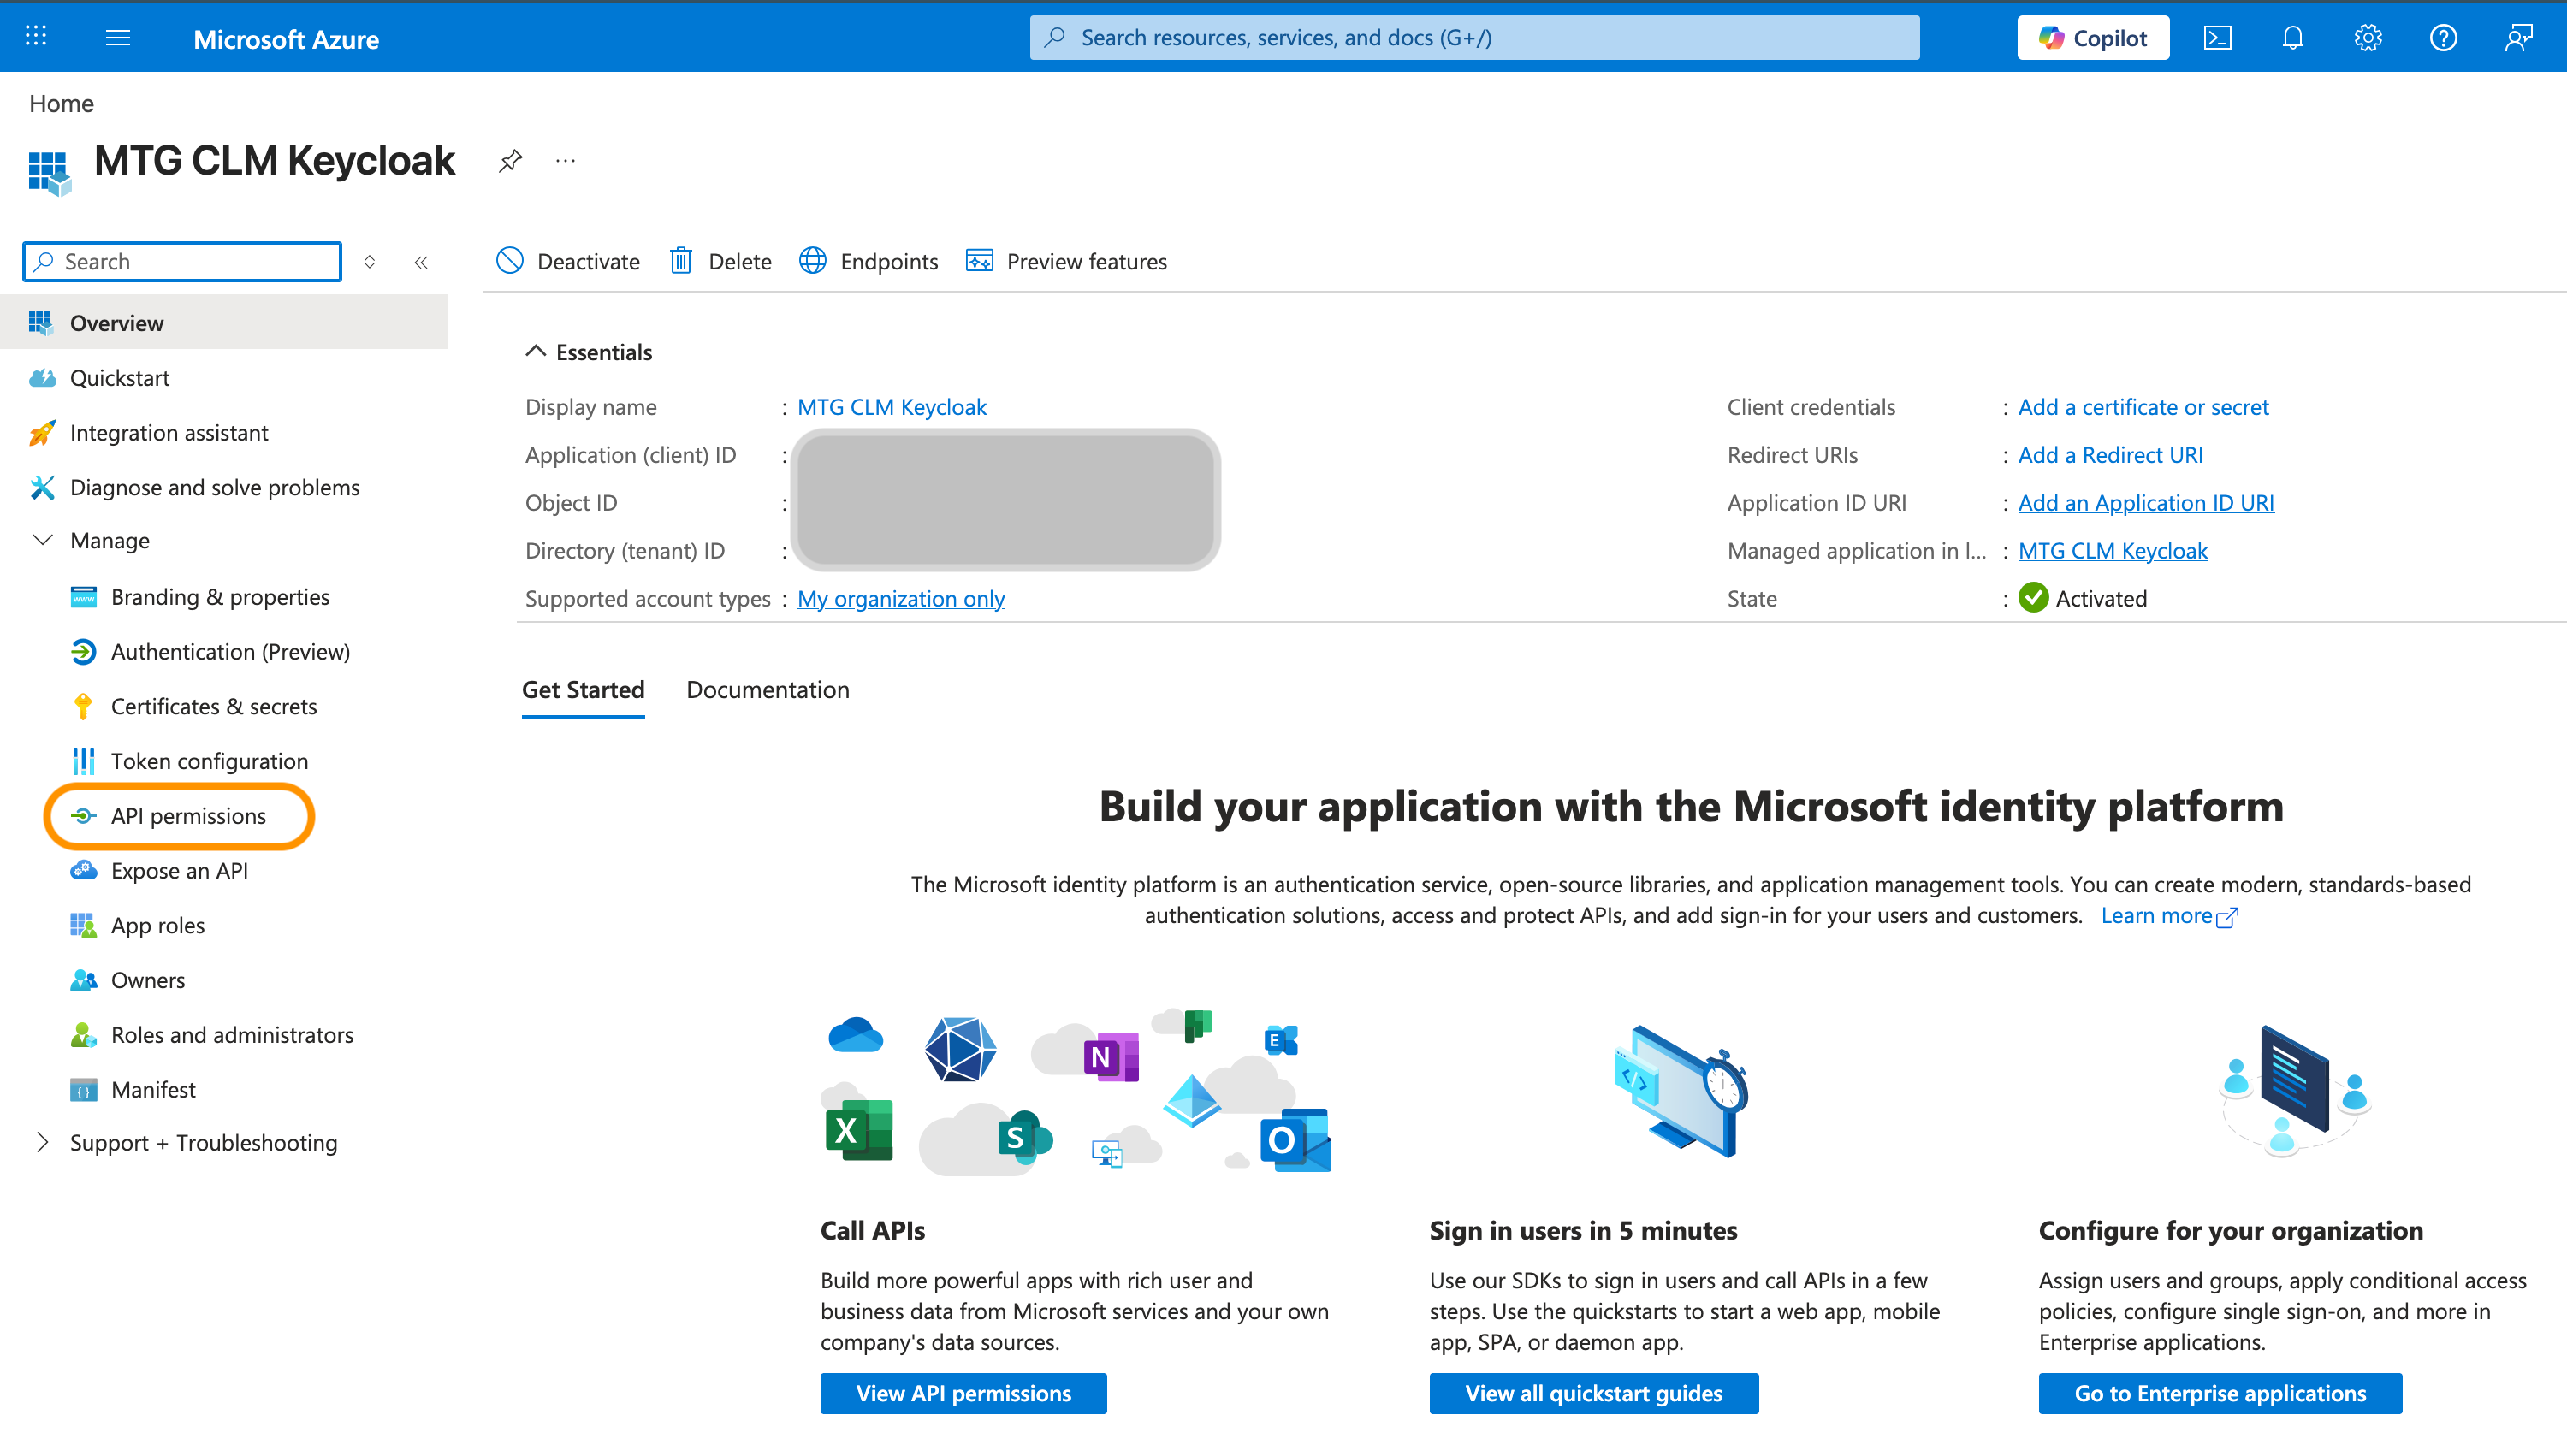Screen dimensions: 2567x1456
Task: Open Overview in the sidebar
Action: [x=224, y=323]
